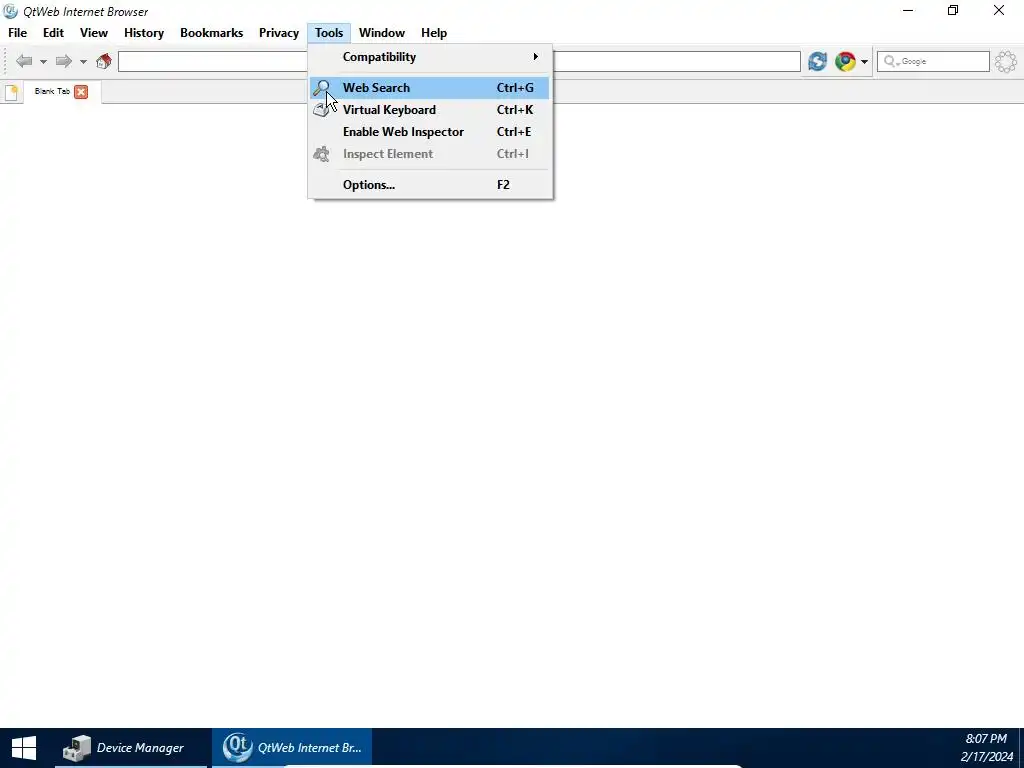Image resolution: width=1024 pixels, height=768 pixels.
Task: Expand the Compatibility submenu
Action: [430, 57]
